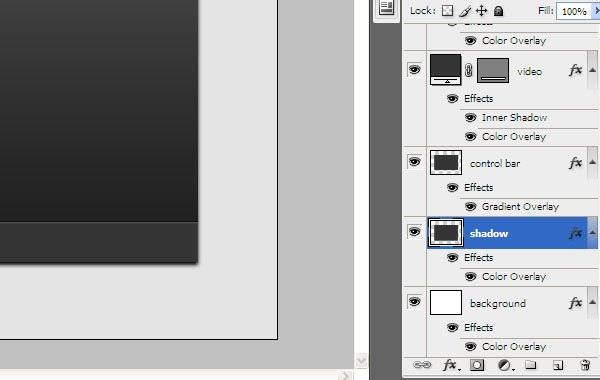Viewport: 600px width, 380px height.
Task: Click fx badge on background layer
Action: 576,303
